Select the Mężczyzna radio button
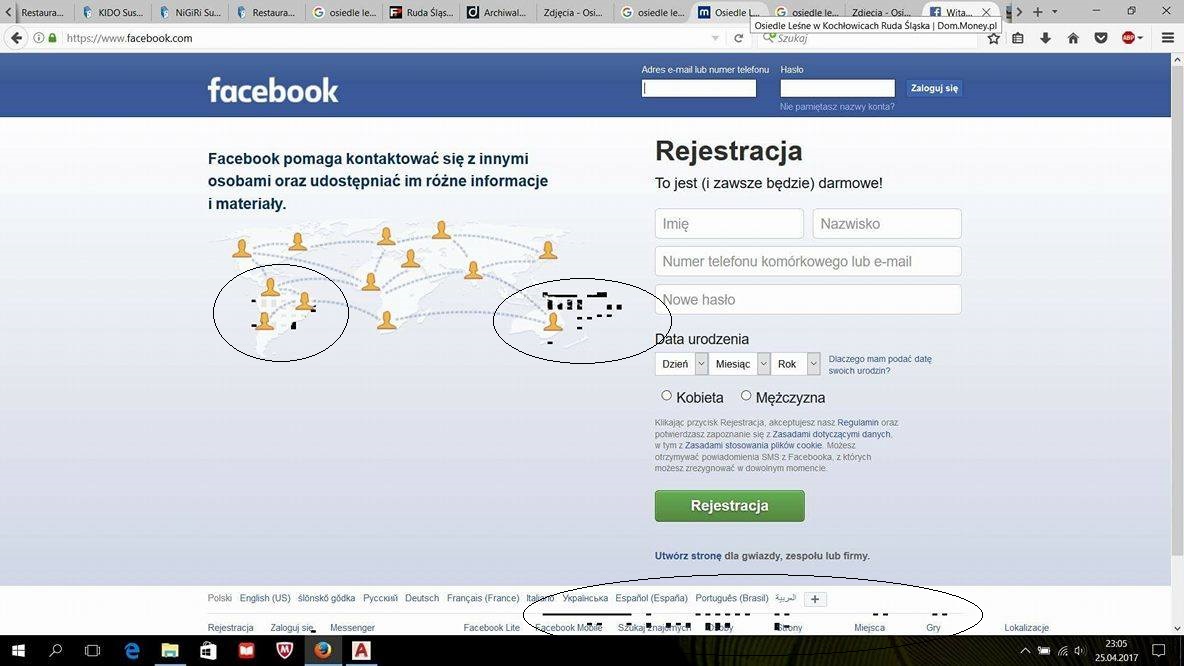This screenshot has height=666, width=1184. [746, 396]
